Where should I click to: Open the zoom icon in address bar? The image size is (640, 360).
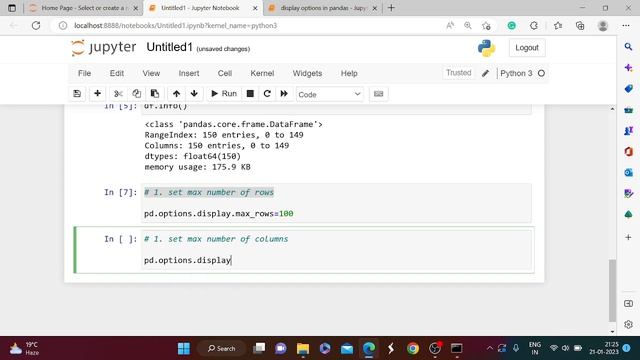(x=468, y=25)
